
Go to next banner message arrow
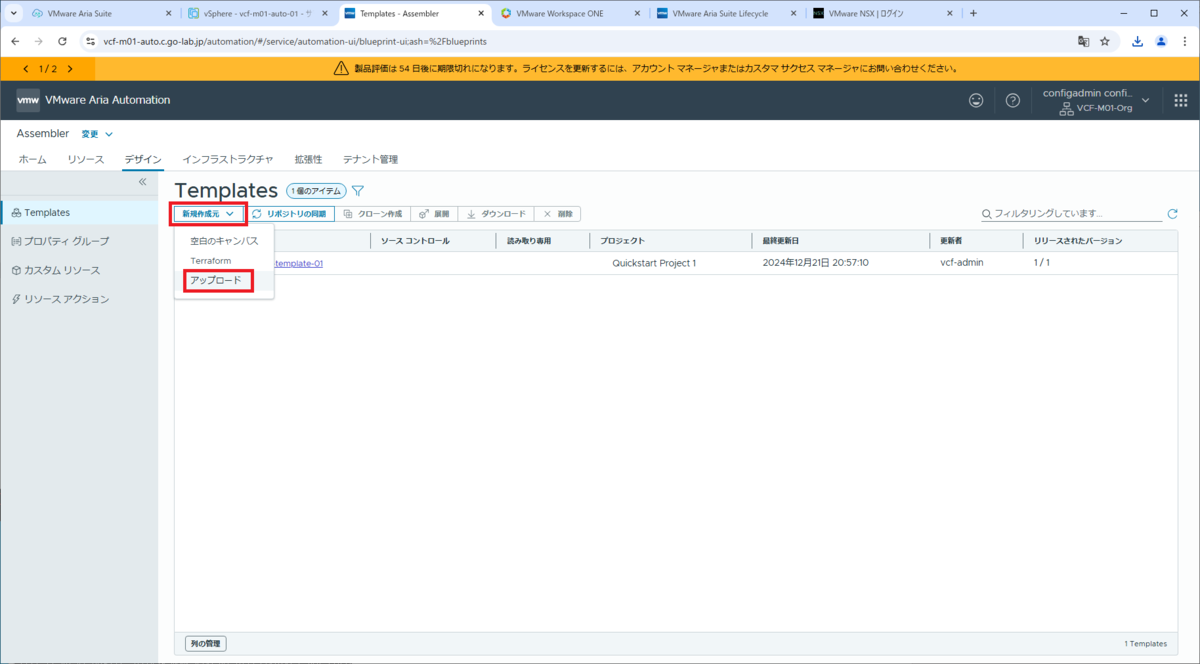click(70, 68)
